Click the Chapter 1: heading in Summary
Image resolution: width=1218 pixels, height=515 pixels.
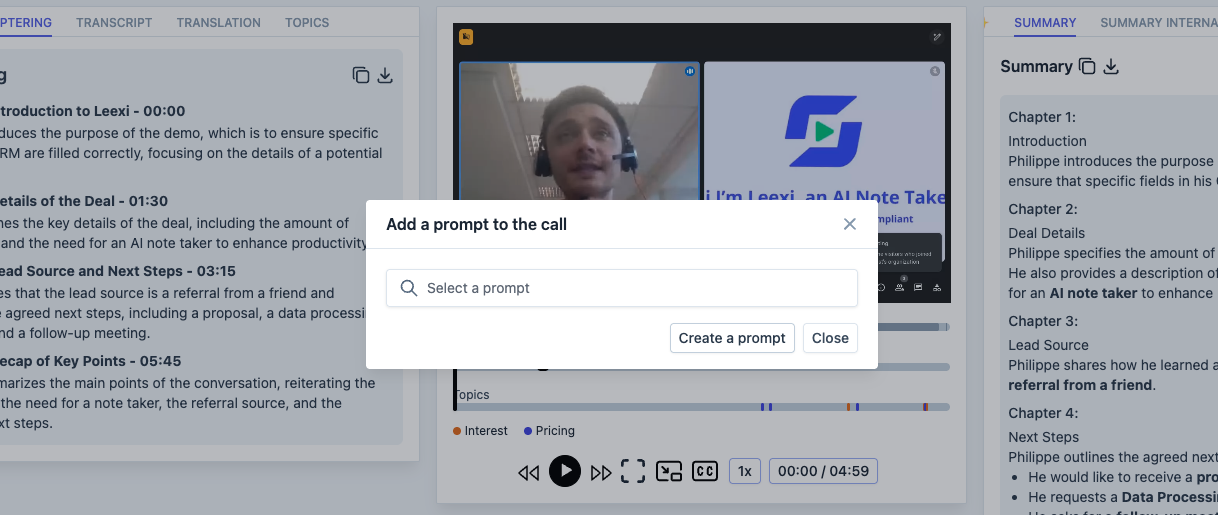coord(1042,117)
